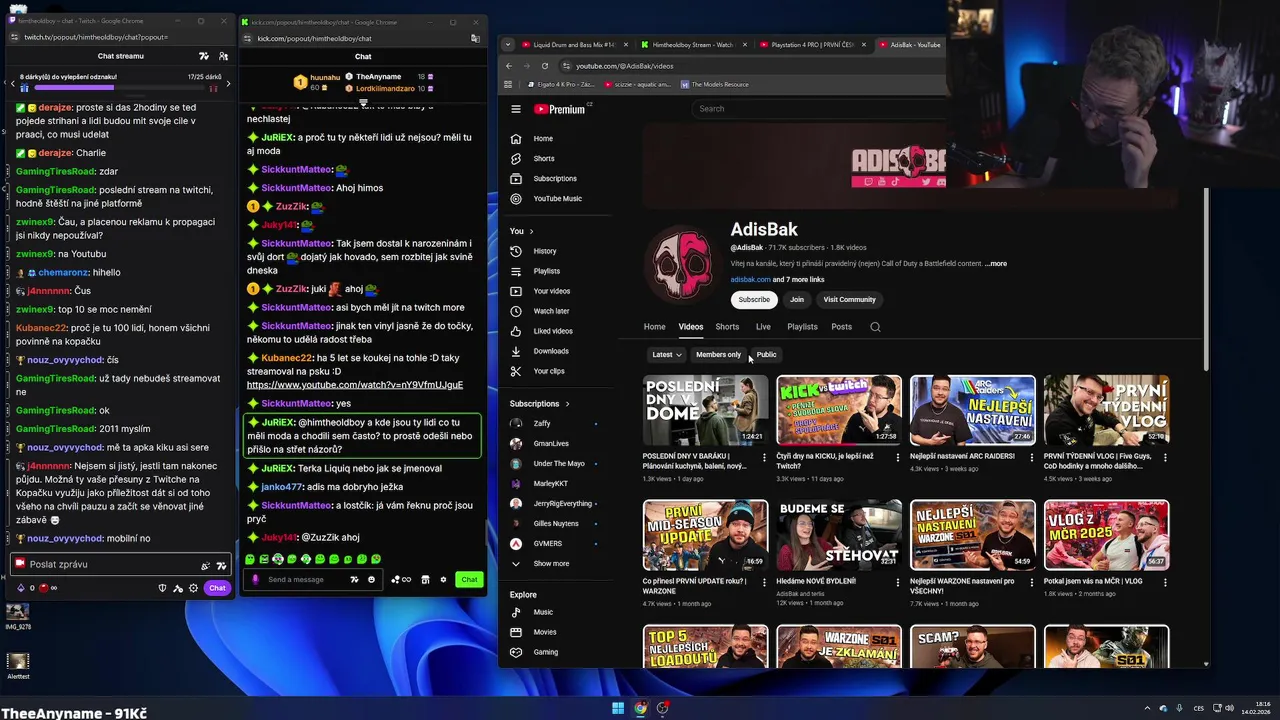
Task: Click the Windows Start button
Action: point(618,709)
